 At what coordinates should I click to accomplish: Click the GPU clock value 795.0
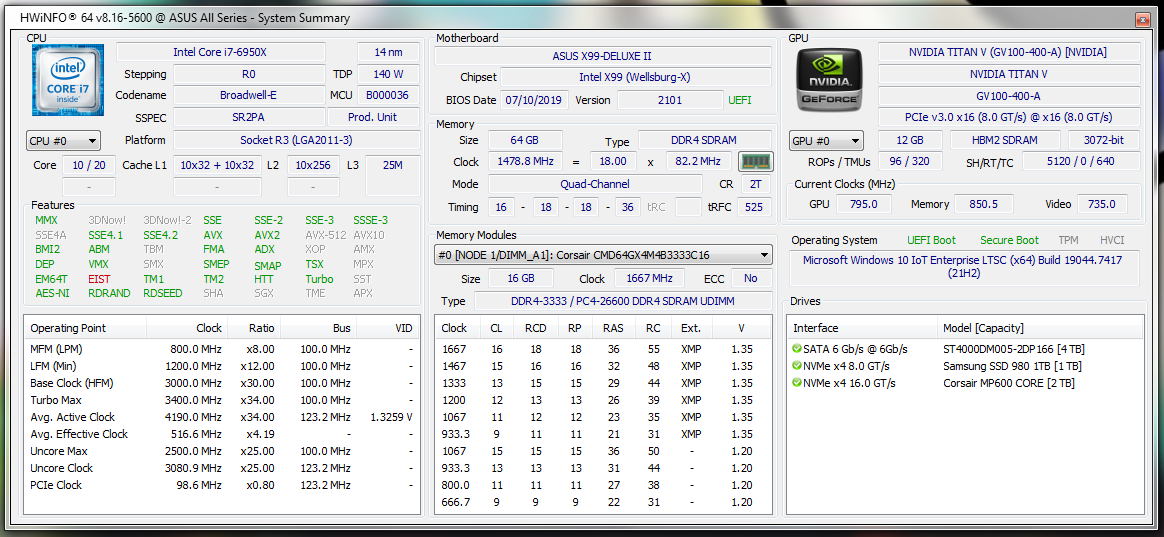coord(864,204)
